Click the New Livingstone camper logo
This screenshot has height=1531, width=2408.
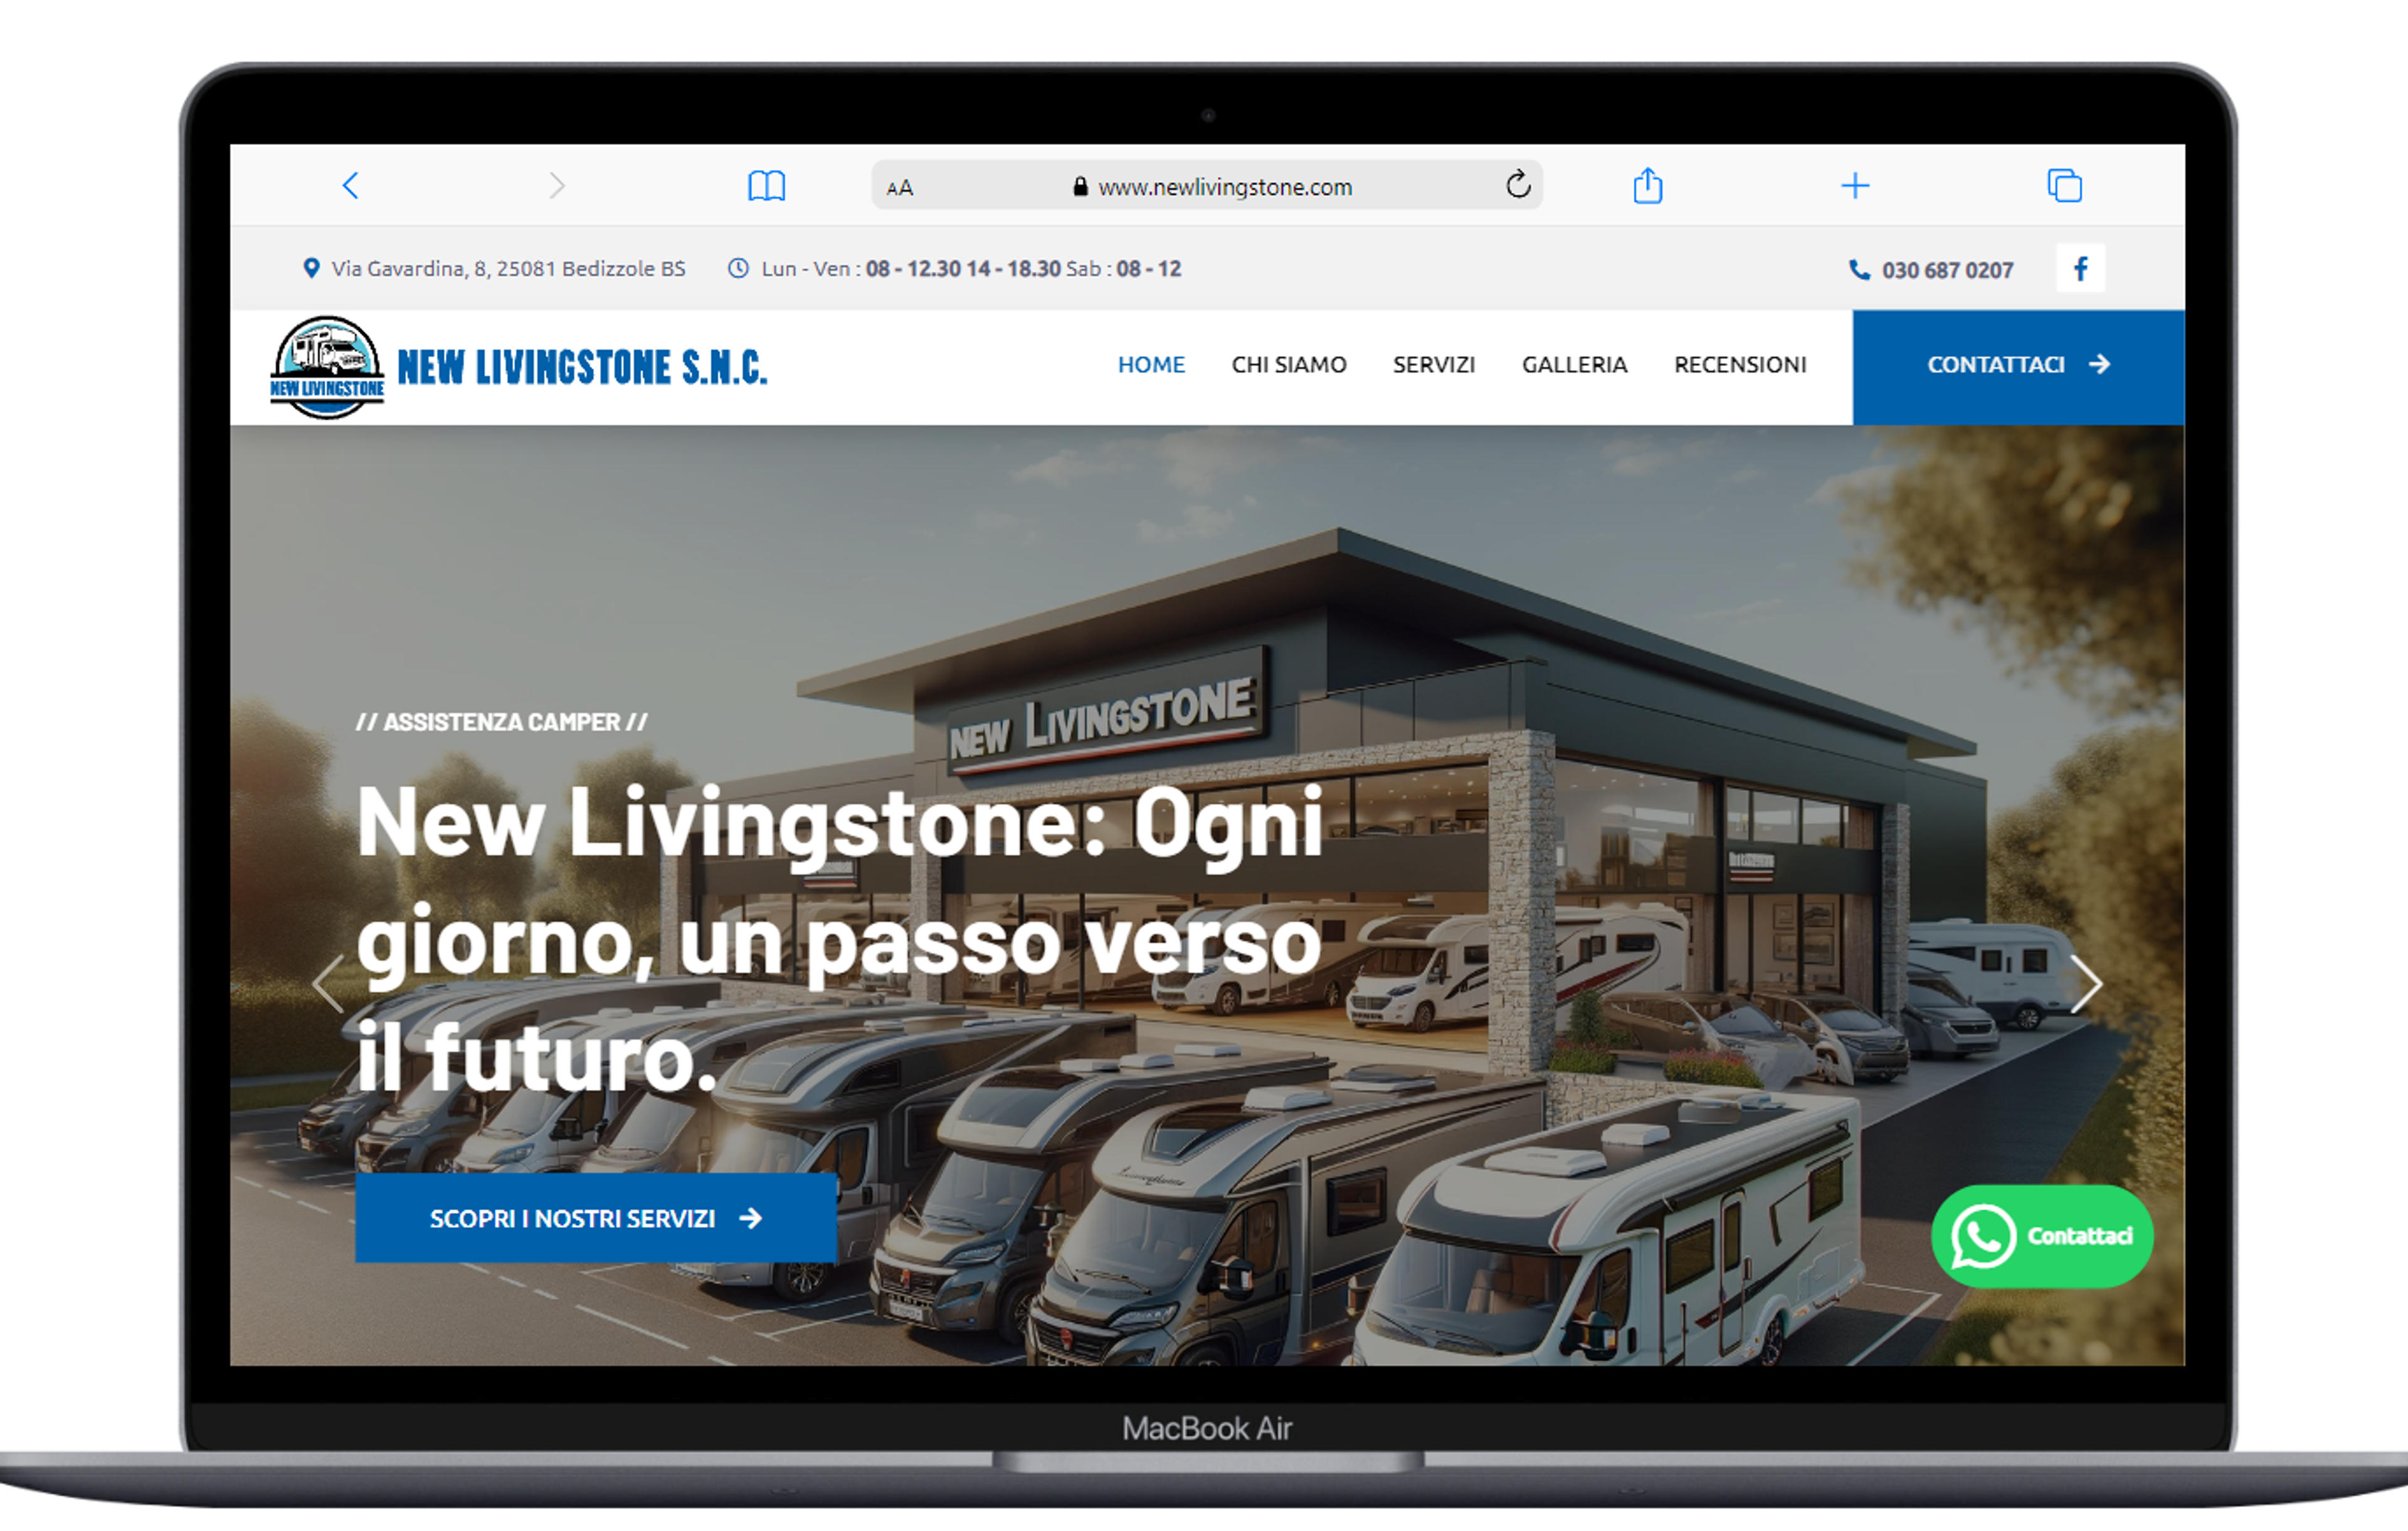click(x=327, y=368)
